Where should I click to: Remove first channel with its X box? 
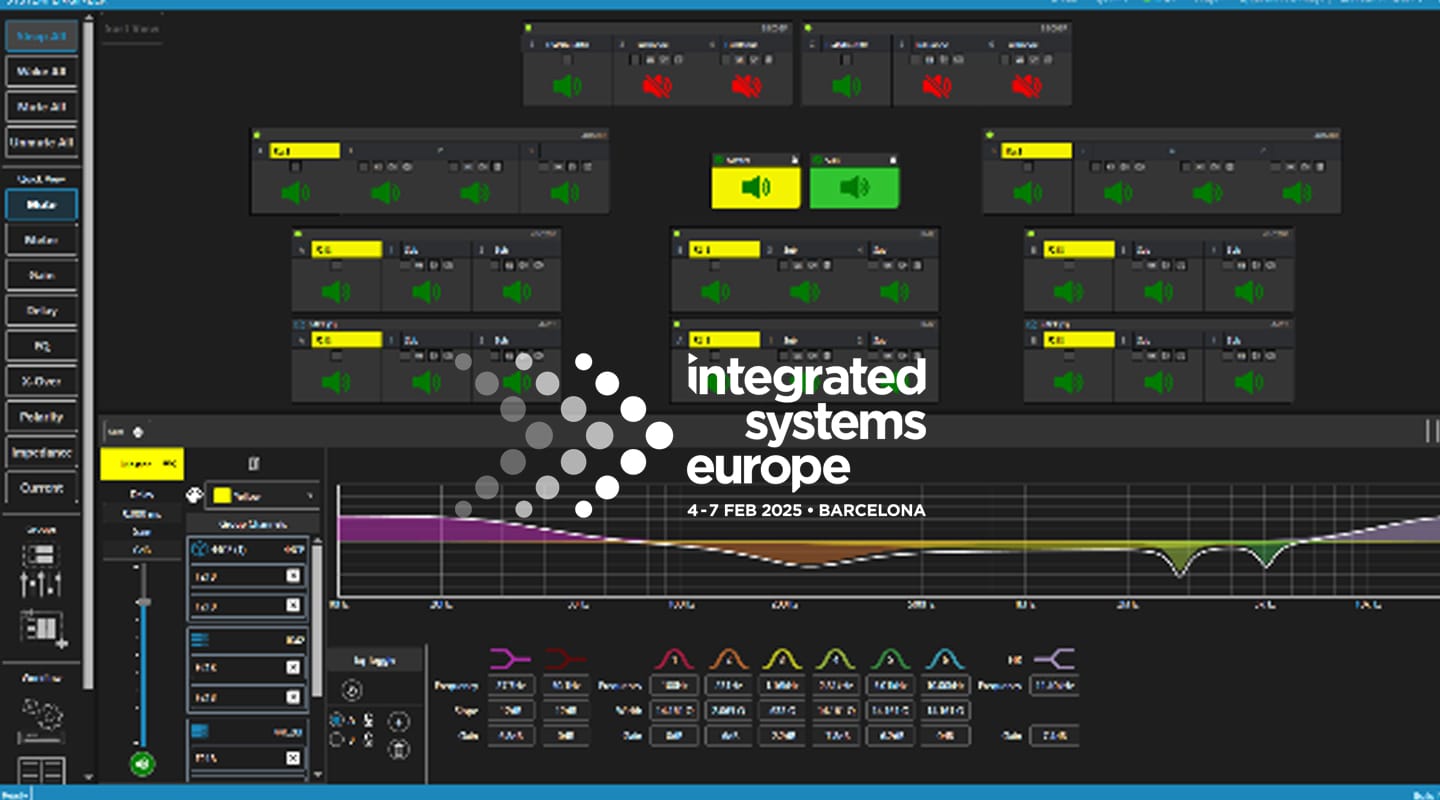tap(293, 575)
